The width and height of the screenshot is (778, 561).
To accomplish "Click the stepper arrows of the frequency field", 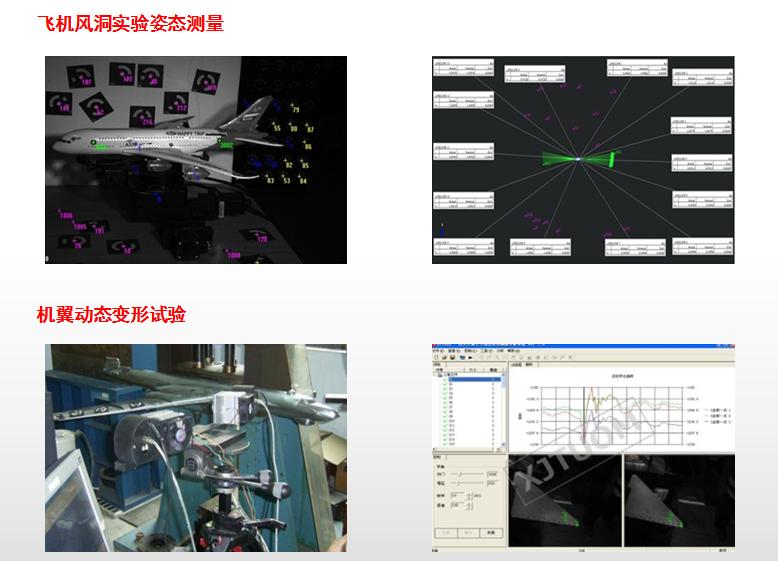I will point(469,496).
